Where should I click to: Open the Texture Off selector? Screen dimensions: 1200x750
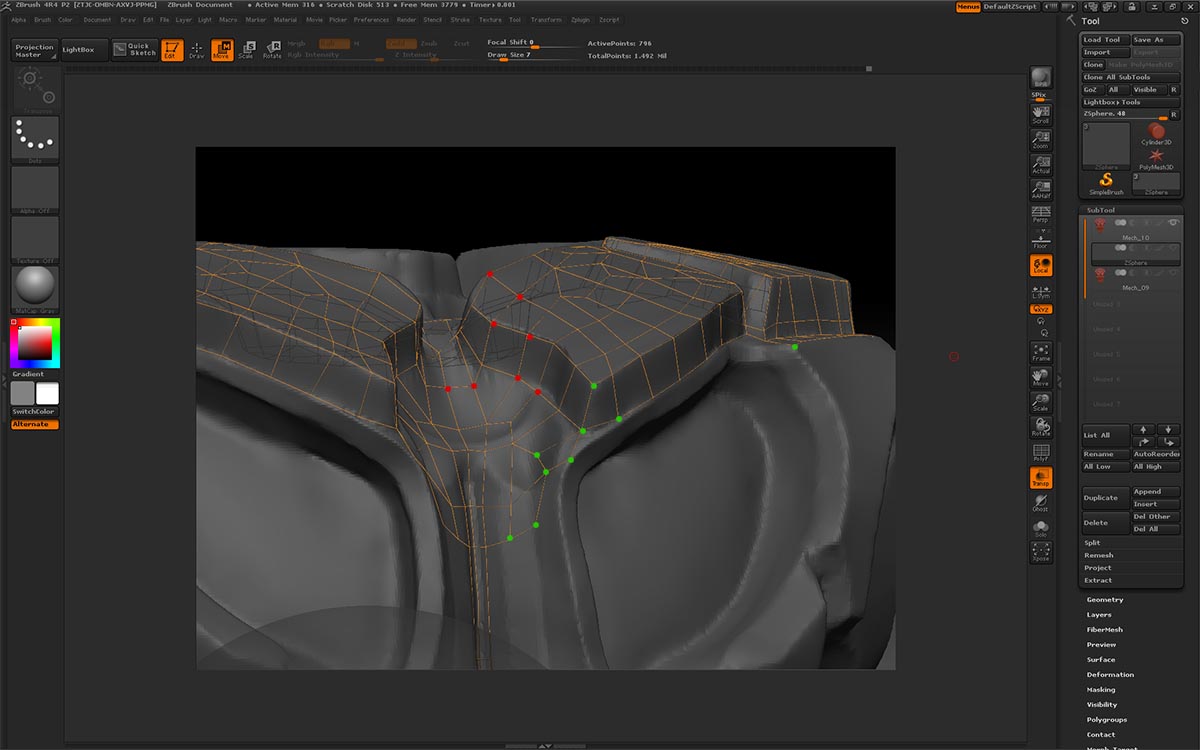click(35, 239)
